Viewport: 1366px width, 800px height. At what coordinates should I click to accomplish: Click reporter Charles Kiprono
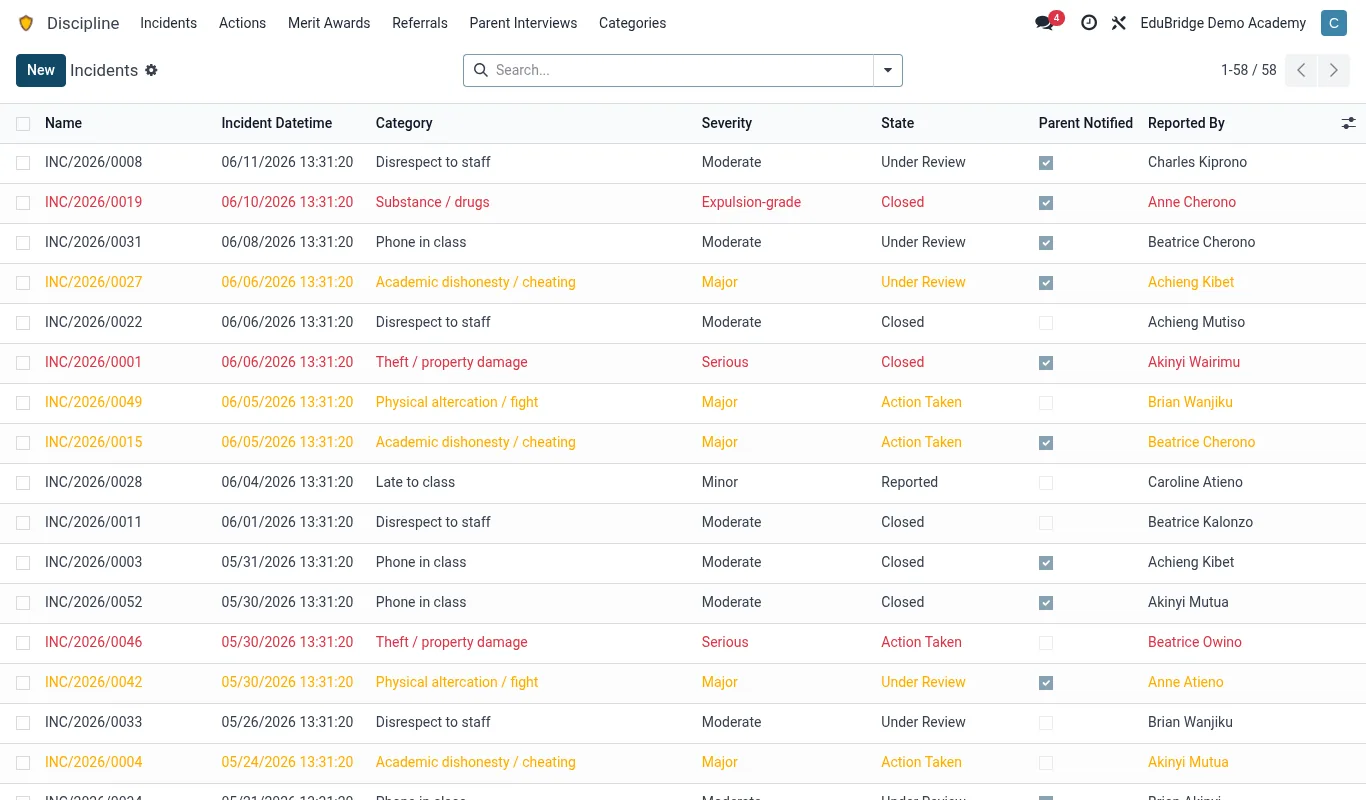pyautogui.click(x=1197, y=162)
